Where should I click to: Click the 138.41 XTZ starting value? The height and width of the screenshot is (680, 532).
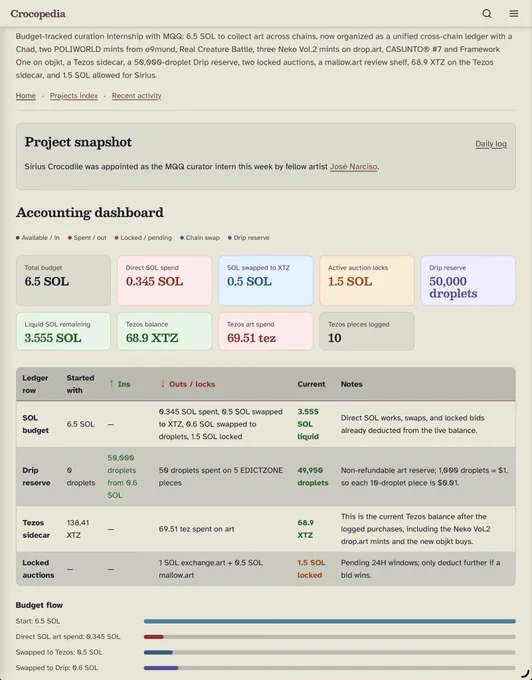(x=78, y=529)
